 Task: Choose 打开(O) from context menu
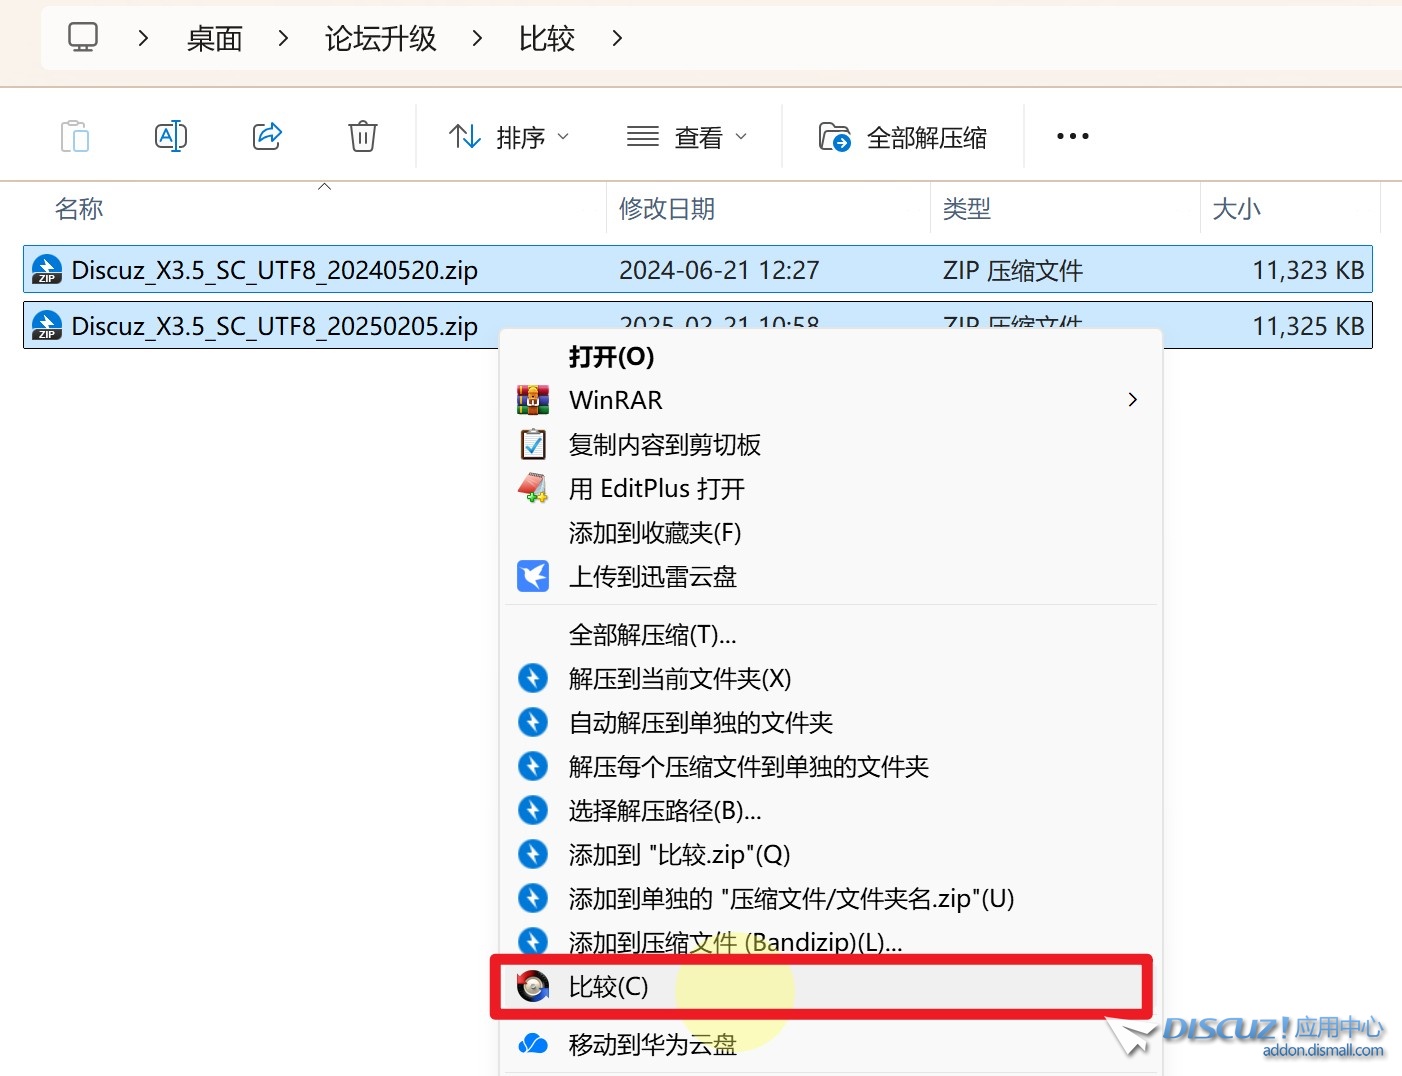click(611, 357)
